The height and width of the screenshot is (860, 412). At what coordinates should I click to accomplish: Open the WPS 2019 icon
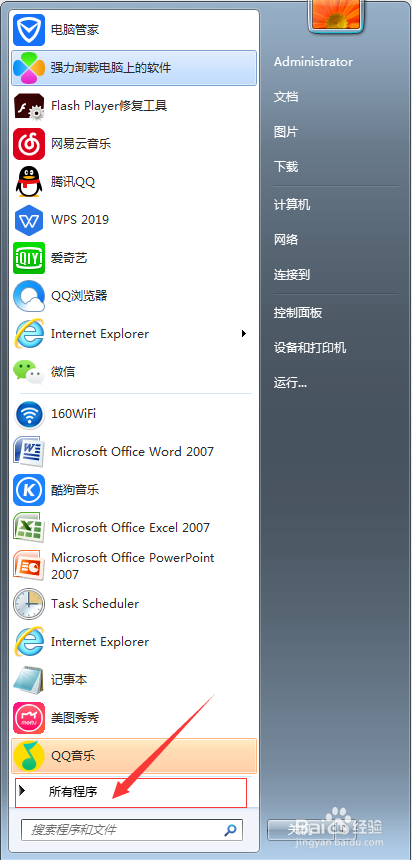click(29, 220)
